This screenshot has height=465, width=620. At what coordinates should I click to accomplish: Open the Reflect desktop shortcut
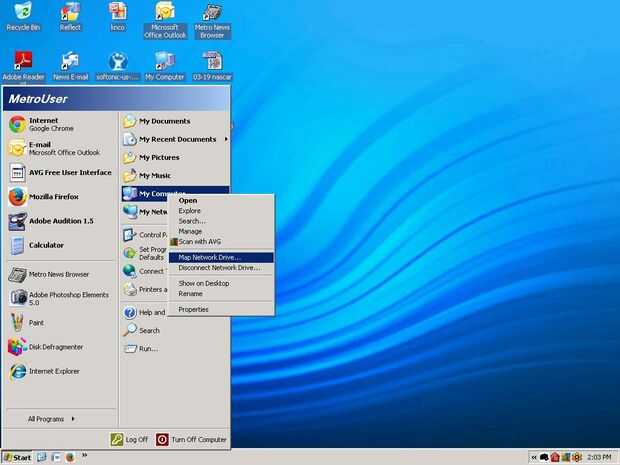[x=70, y=17]
